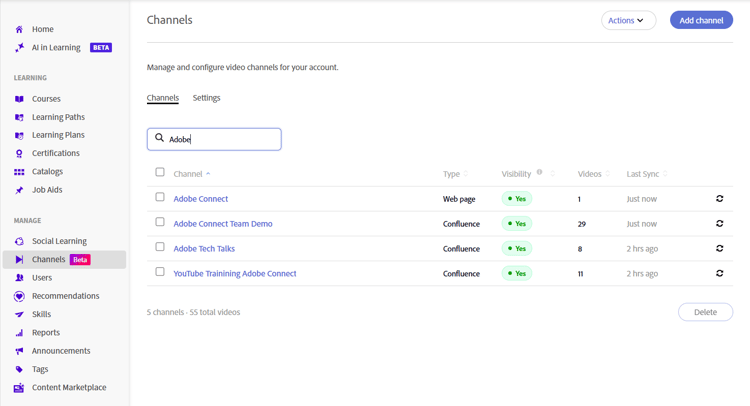Click the Delete button

coord(706,312)
